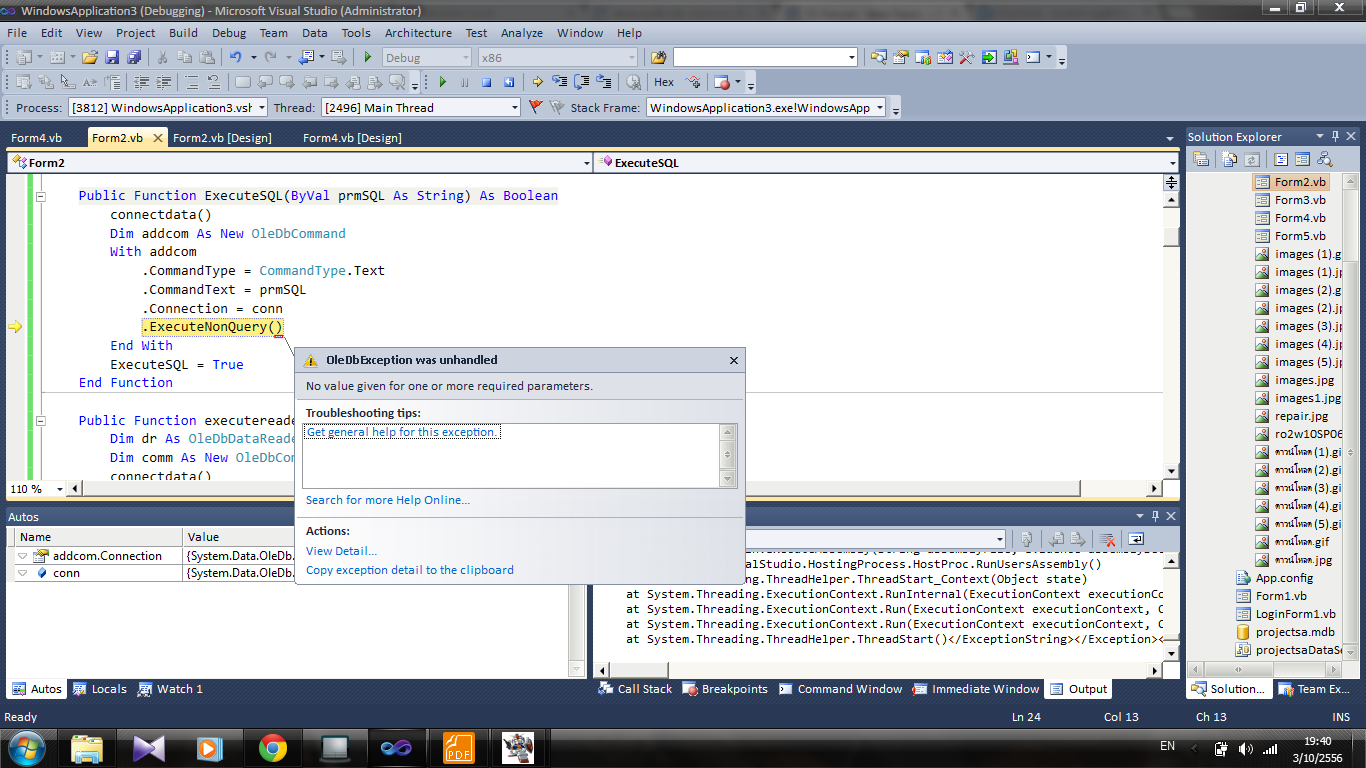Click the Step Into icon

pyautogui.click(x=559, y=82)
